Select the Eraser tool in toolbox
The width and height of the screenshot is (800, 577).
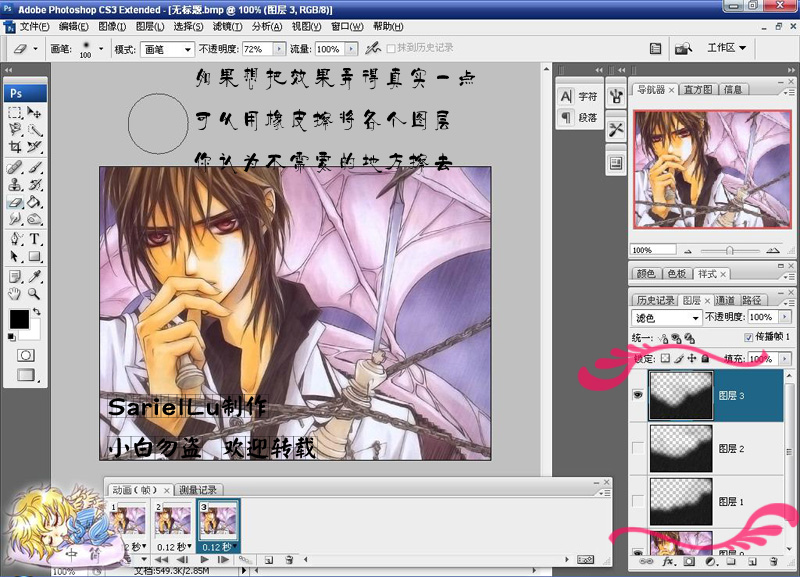tap(15, 202)
